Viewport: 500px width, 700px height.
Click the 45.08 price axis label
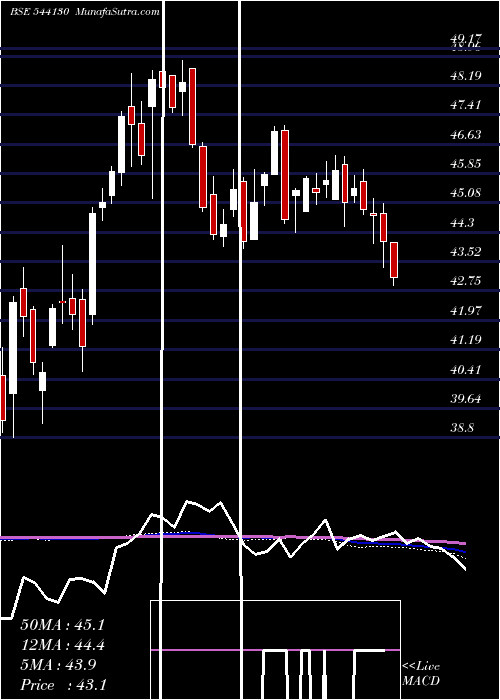466,193
